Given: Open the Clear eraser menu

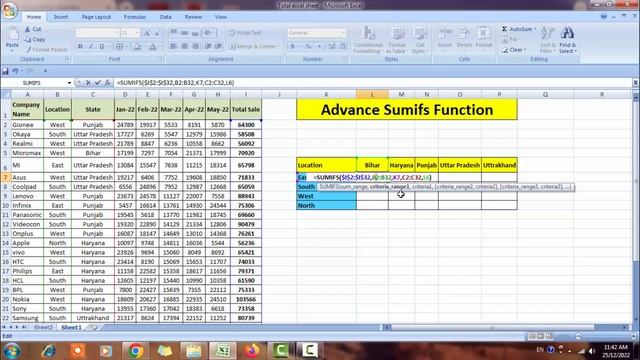Looking at the screenshot, I should tap(514, 50).
